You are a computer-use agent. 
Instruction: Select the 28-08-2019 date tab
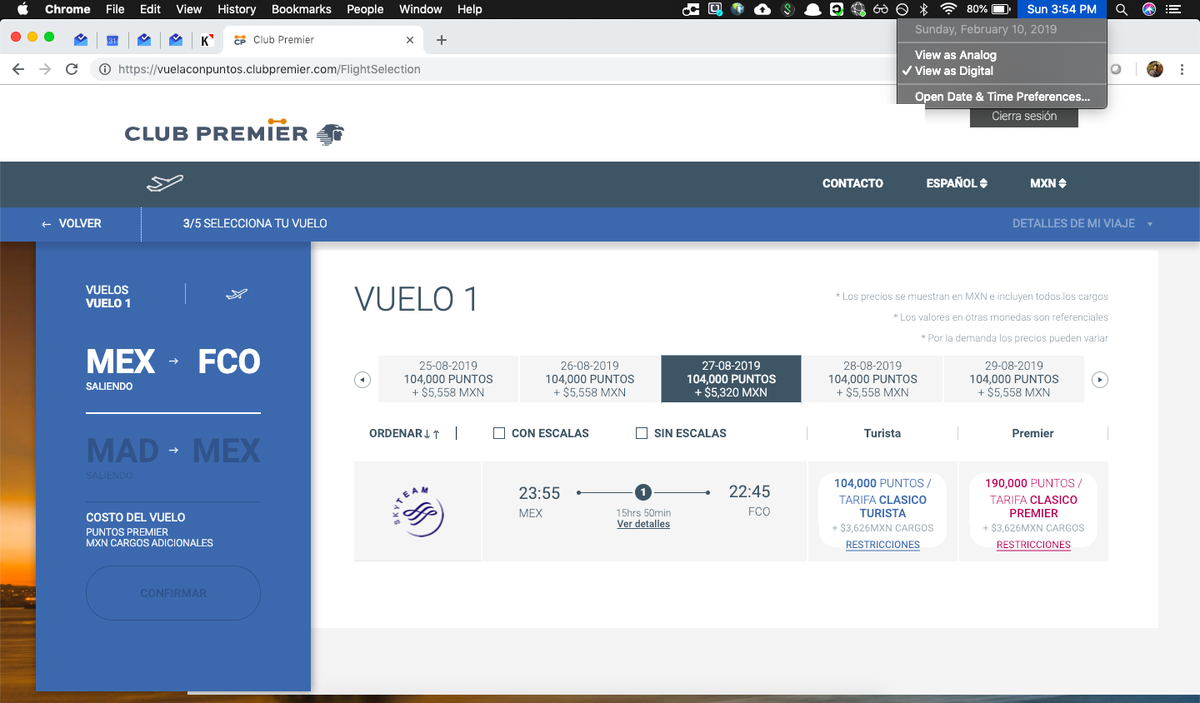[873, 379]
